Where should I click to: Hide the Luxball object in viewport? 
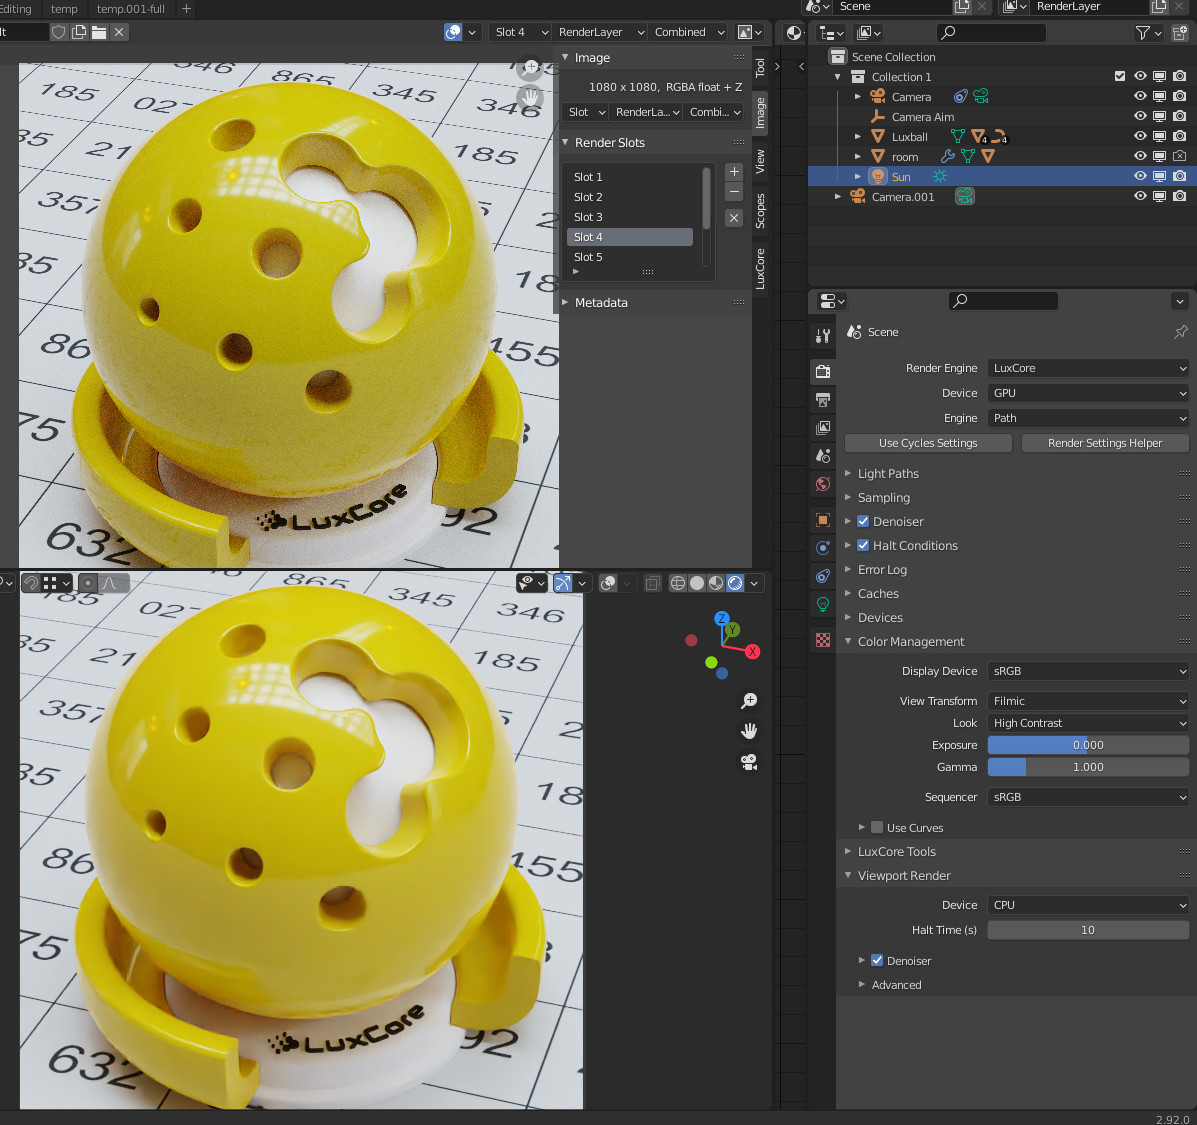pyautogui.click(x=1140, y=137)
